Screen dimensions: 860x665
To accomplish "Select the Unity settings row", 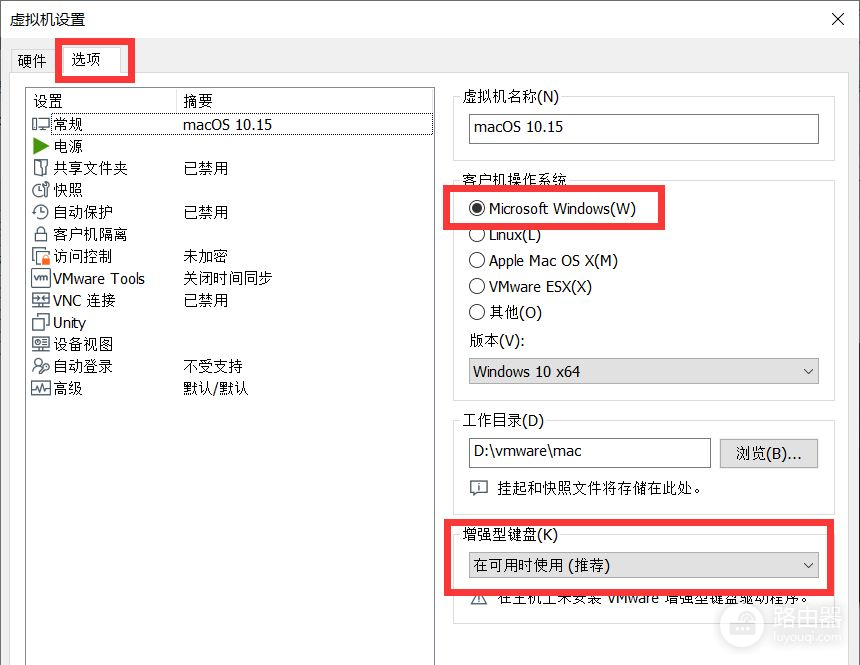I will click(231, 322).
